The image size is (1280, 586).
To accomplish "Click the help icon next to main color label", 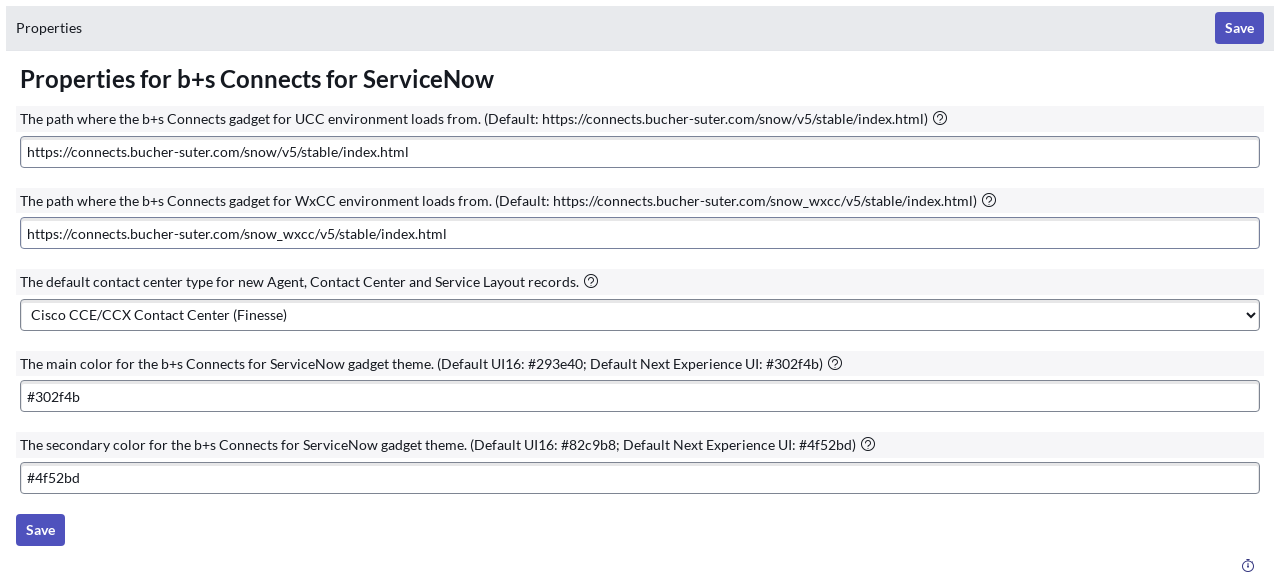I will click(x=835, y=363).
